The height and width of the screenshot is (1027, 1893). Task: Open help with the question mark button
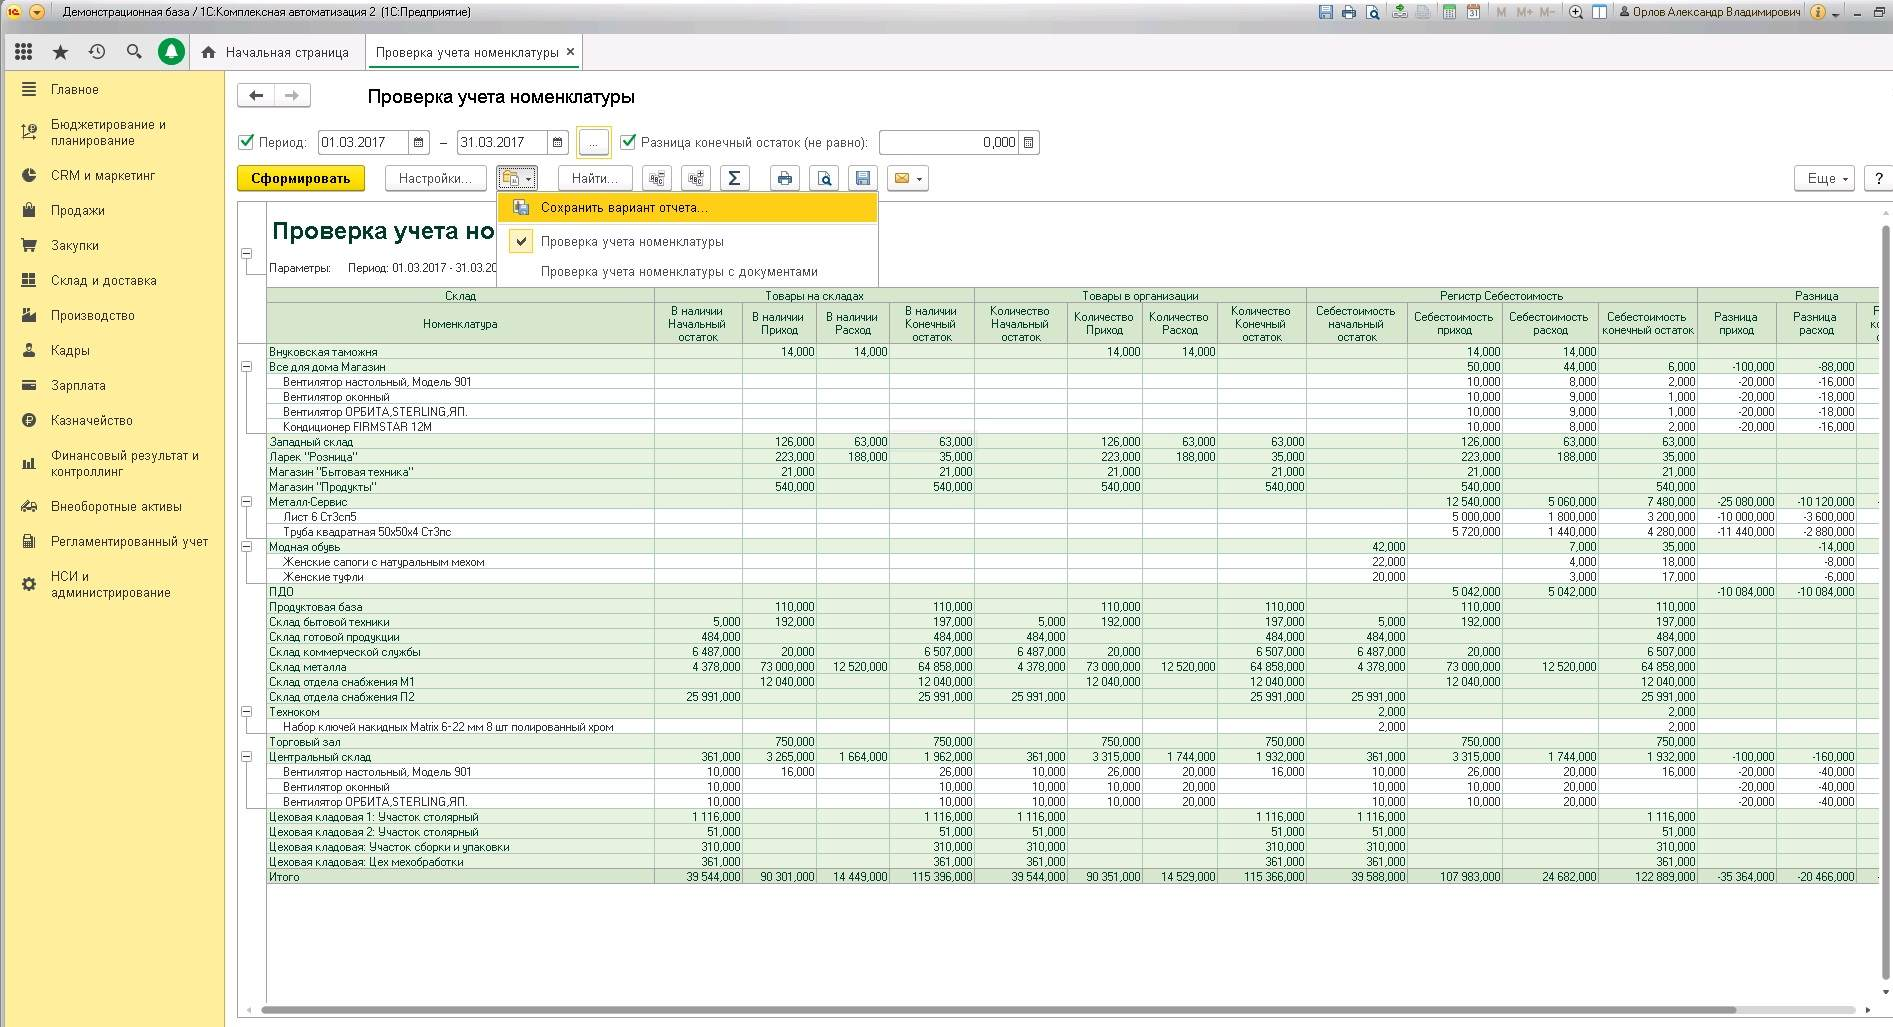pos(1879,178)
